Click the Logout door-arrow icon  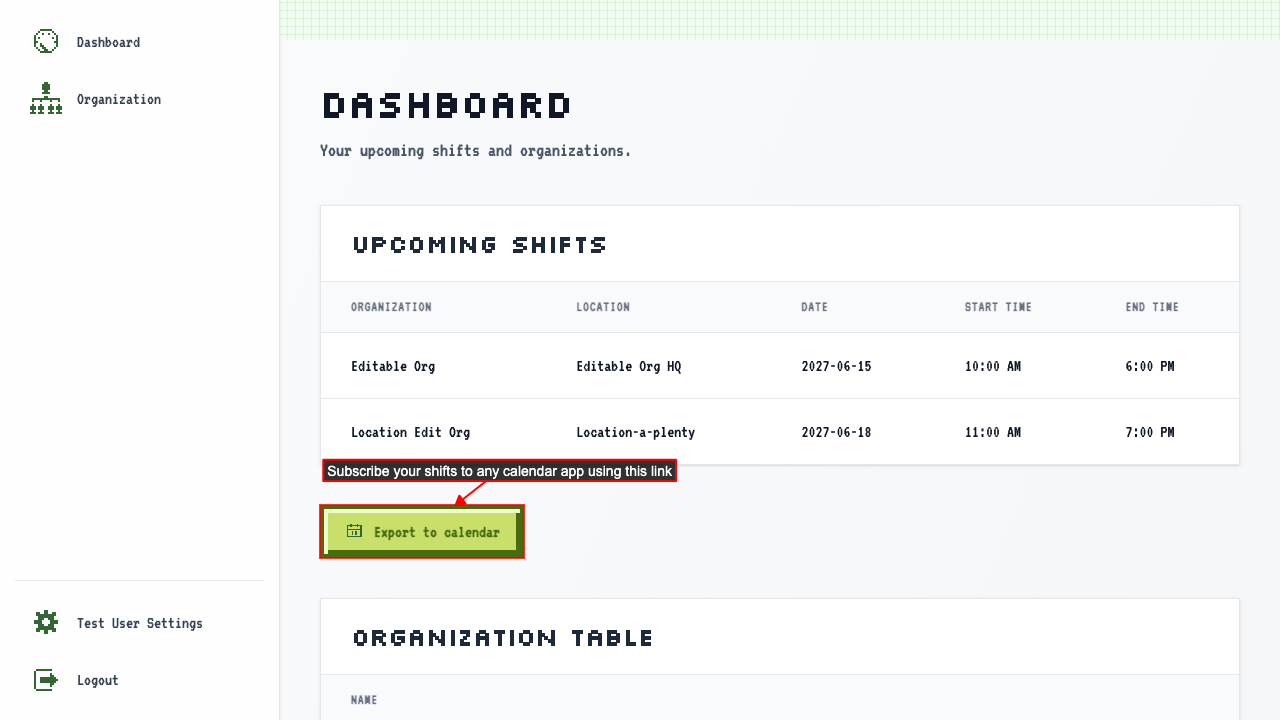pyautogui.click(x=46, y=680)
